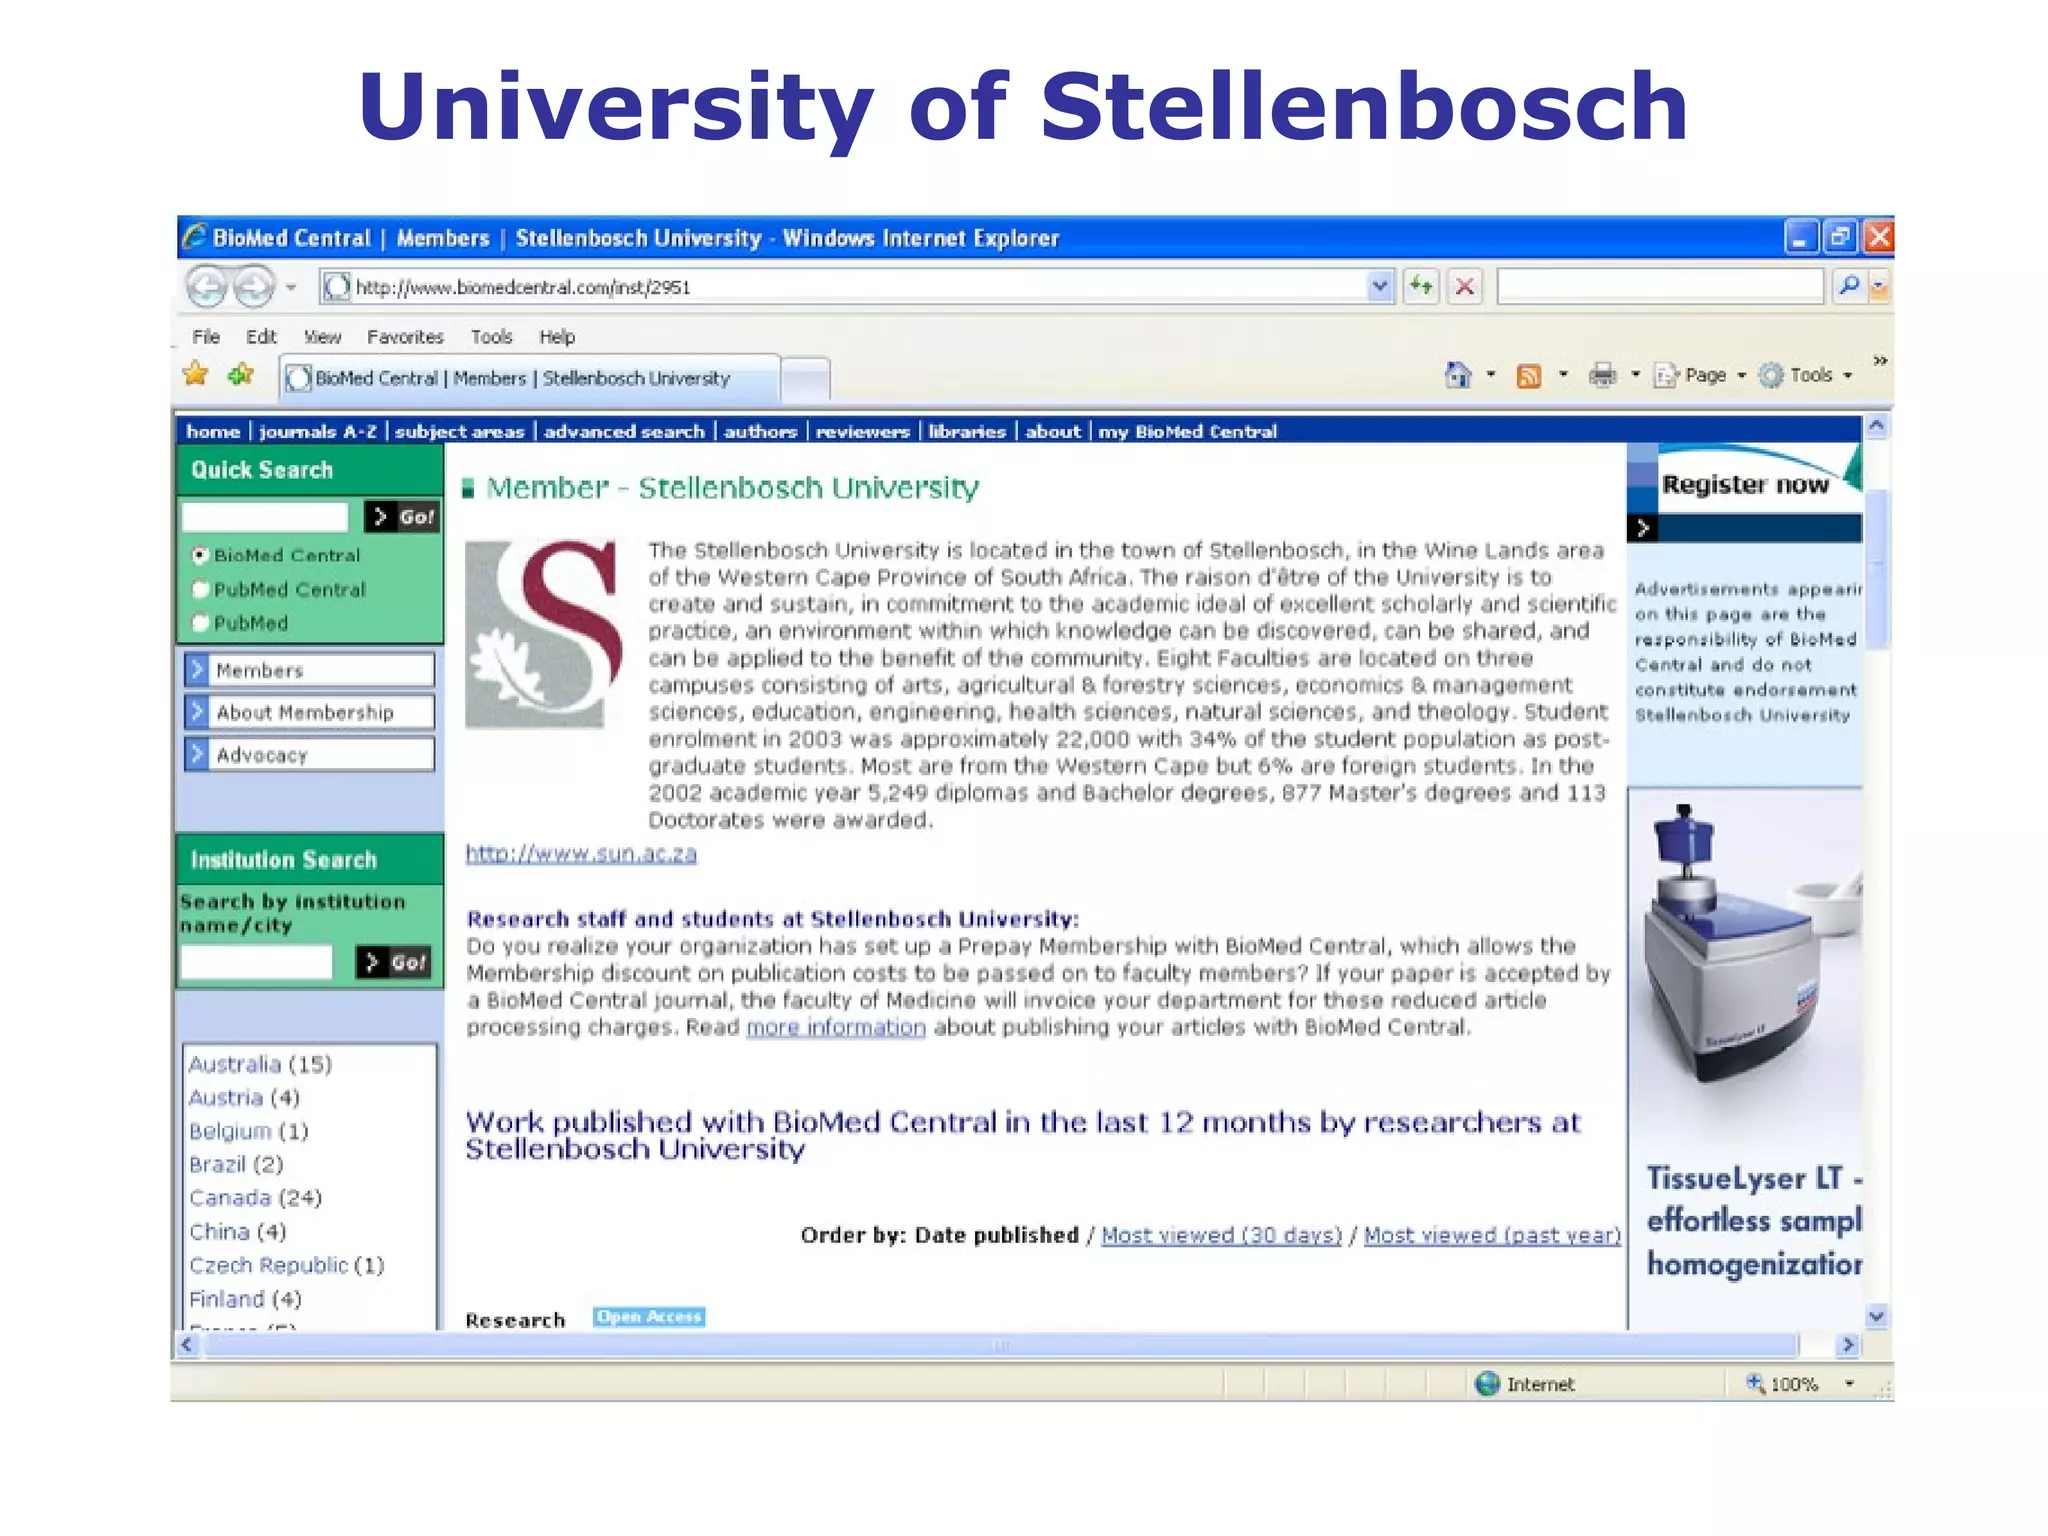Screen dimensions: 2048x1536
Task: Open a new blank tab
Action: 805,380
